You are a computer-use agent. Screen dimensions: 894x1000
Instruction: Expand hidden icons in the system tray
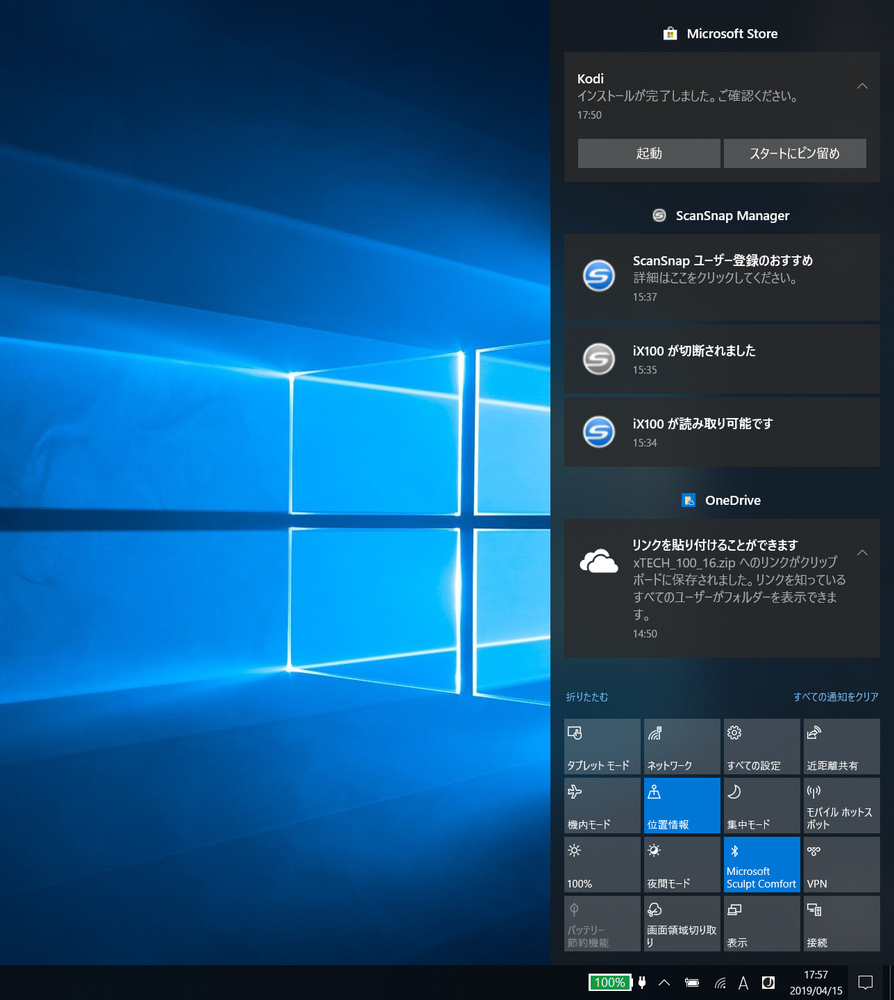tap(665, 983)
